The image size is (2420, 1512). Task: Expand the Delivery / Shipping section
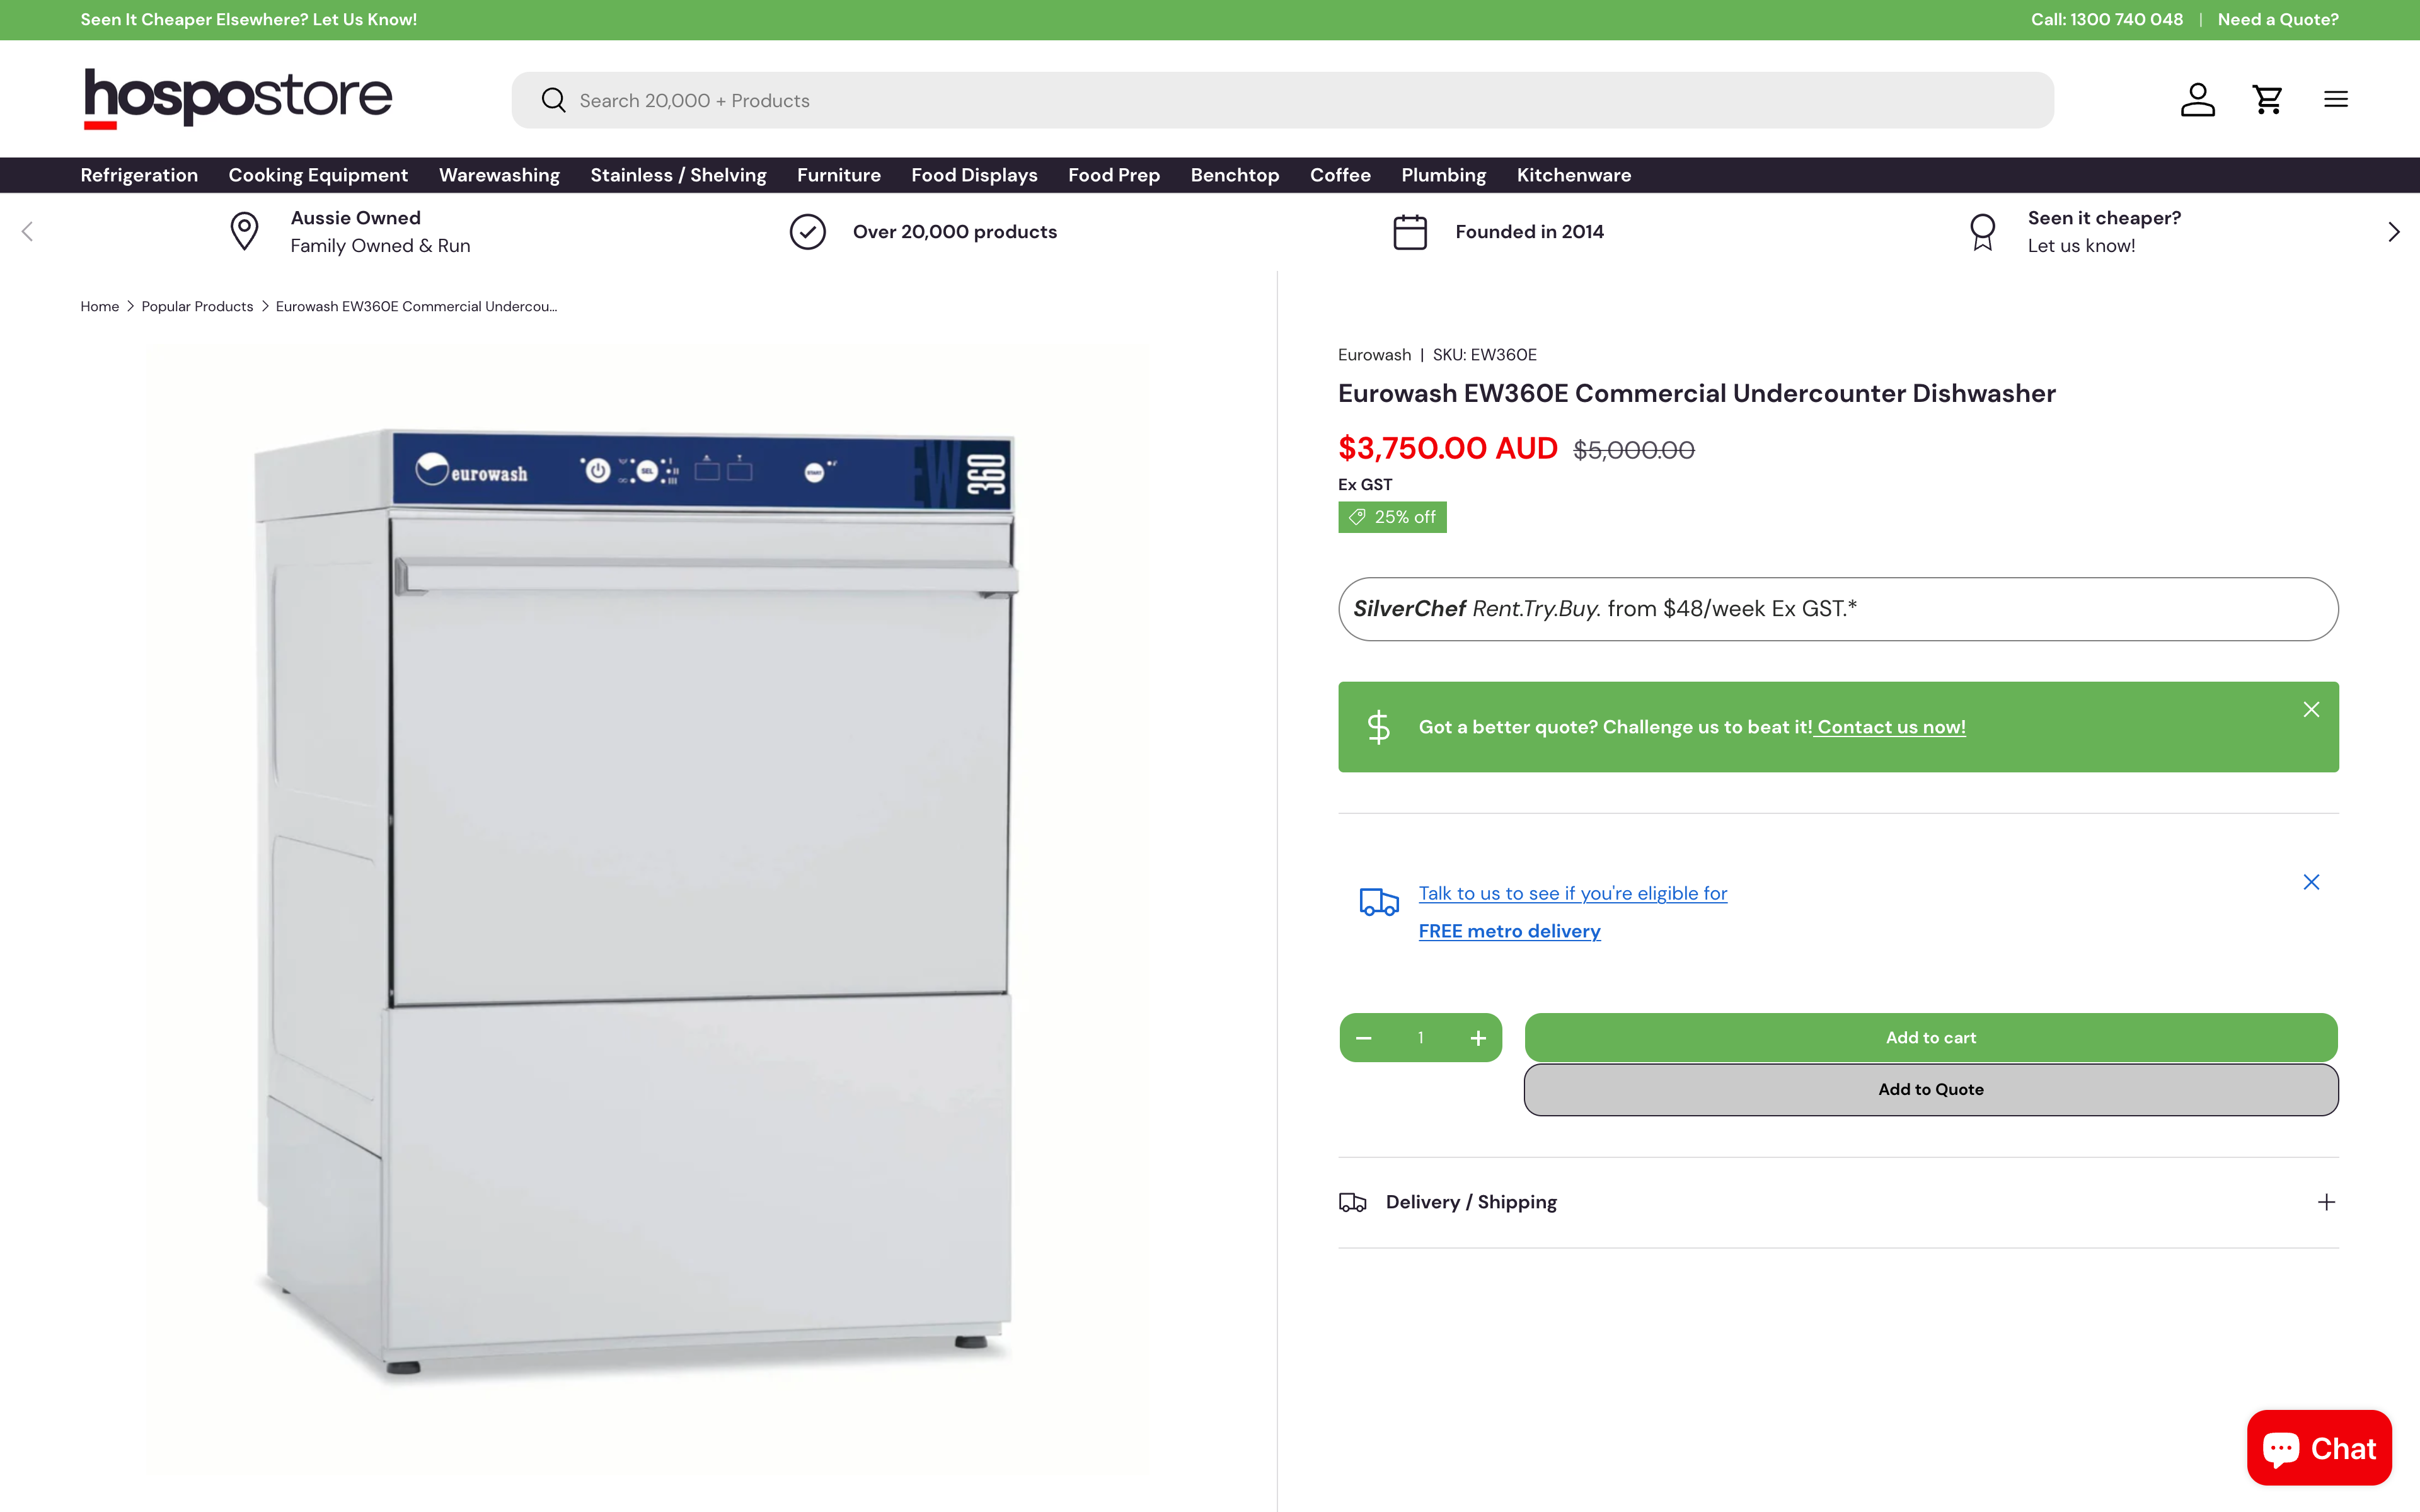(2327, 1202)
